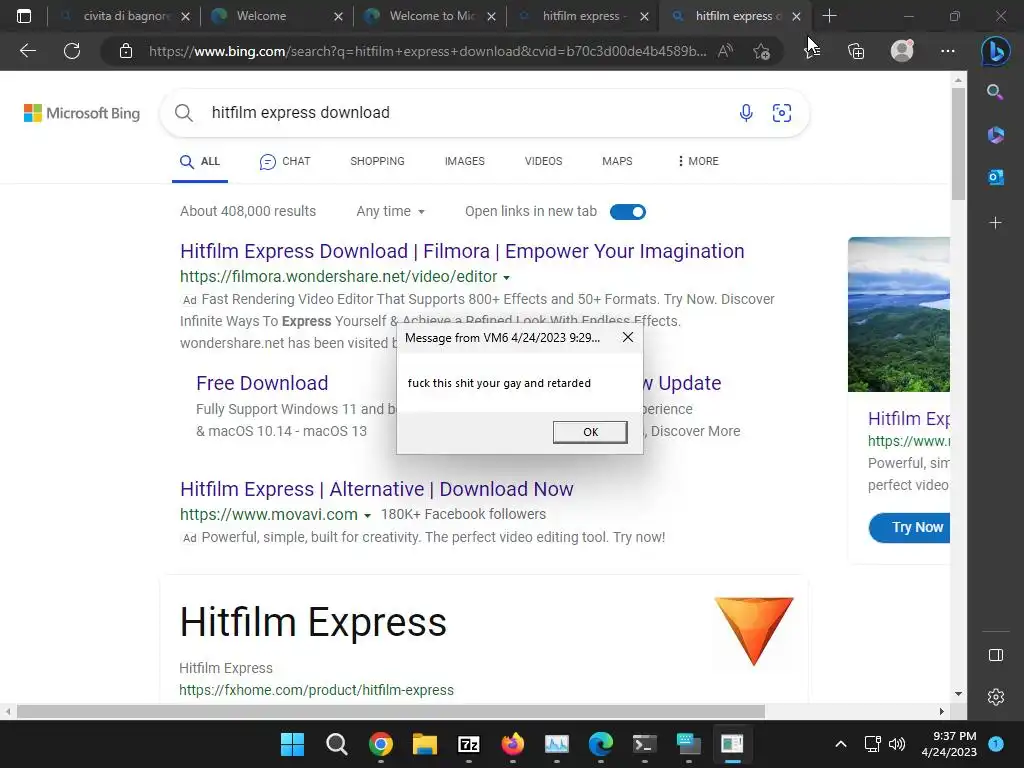Open the browser profile avatar
Viewport: 1024px width, 768px height.
902,50
